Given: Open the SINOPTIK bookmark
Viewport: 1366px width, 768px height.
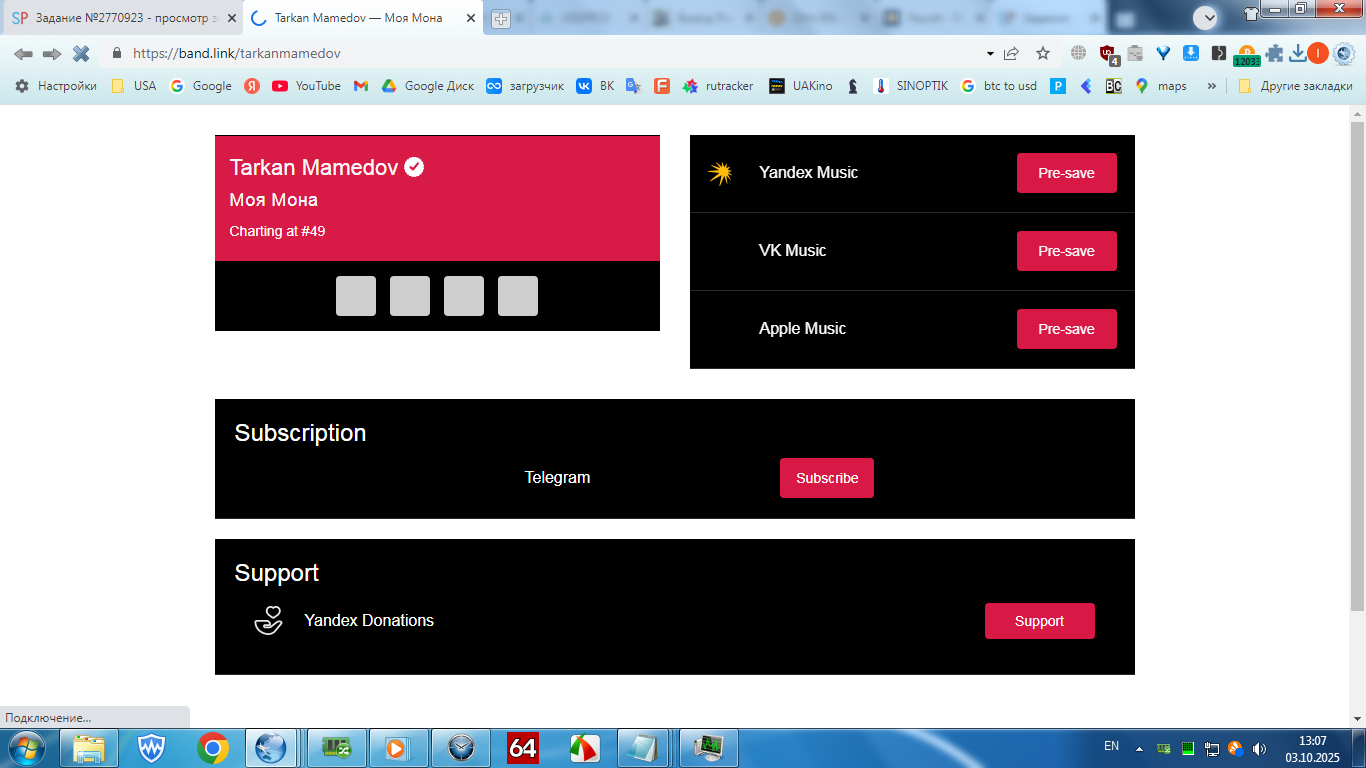Looking at the screenshot, I should click(911, 86).
